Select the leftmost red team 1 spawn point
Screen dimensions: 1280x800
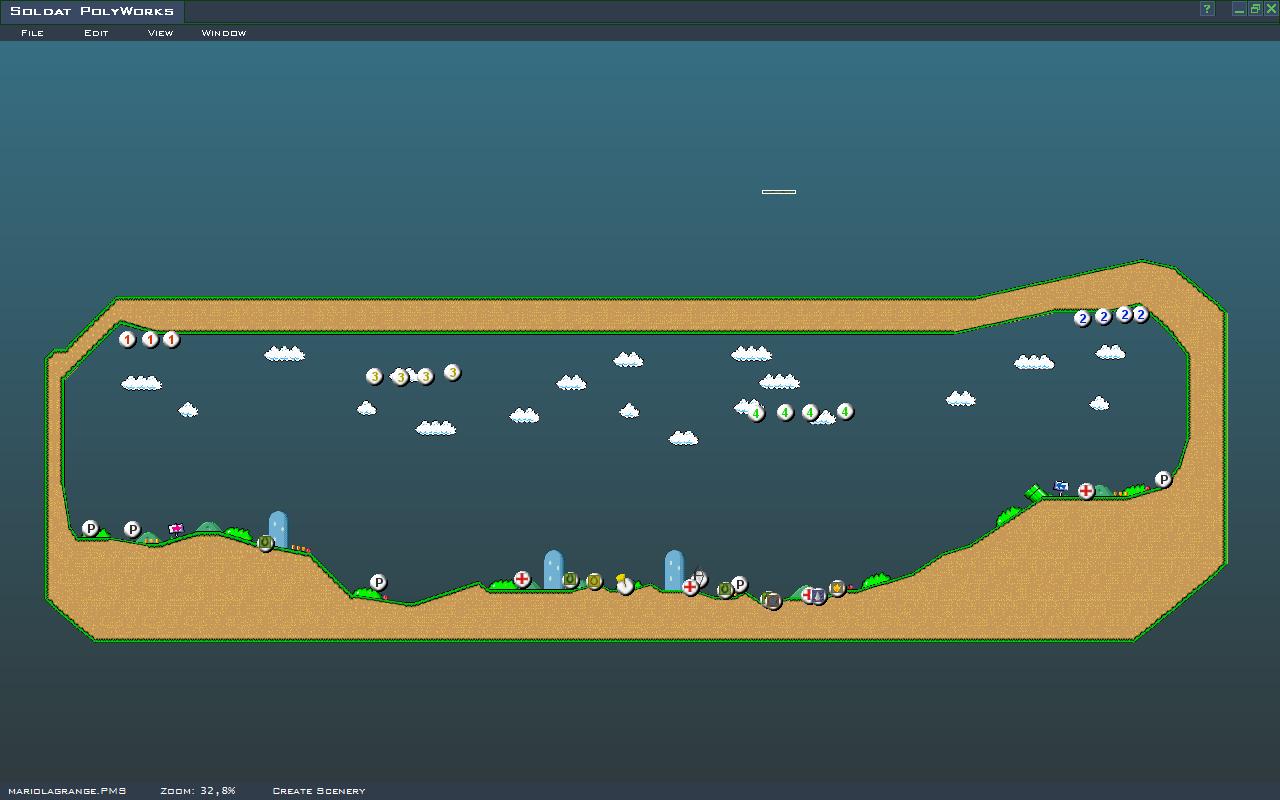(127, 339)
